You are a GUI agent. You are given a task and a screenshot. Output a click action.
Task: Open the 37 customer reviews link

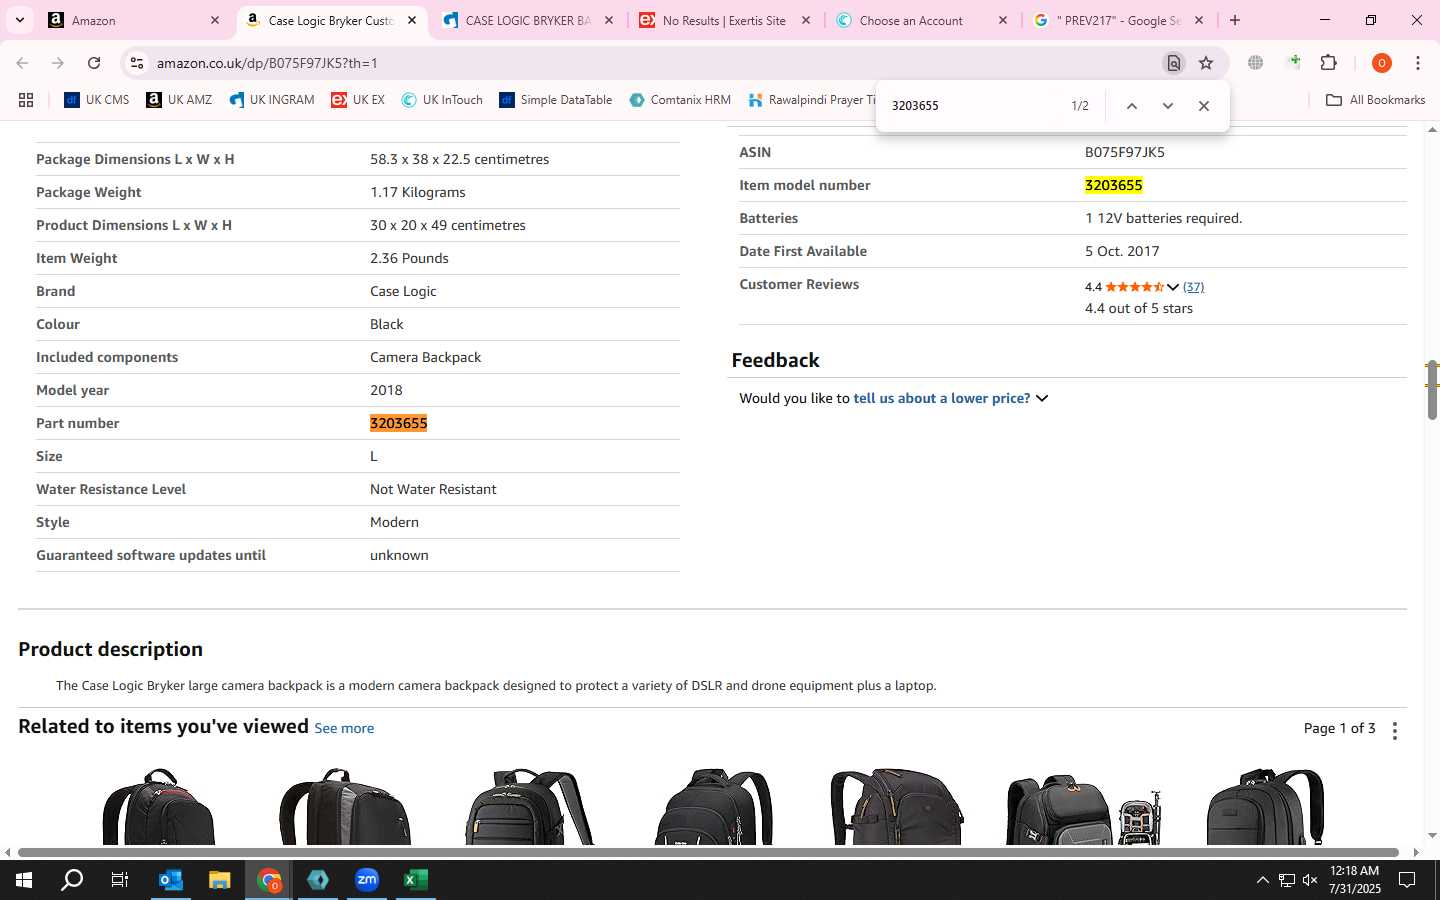1193,287
